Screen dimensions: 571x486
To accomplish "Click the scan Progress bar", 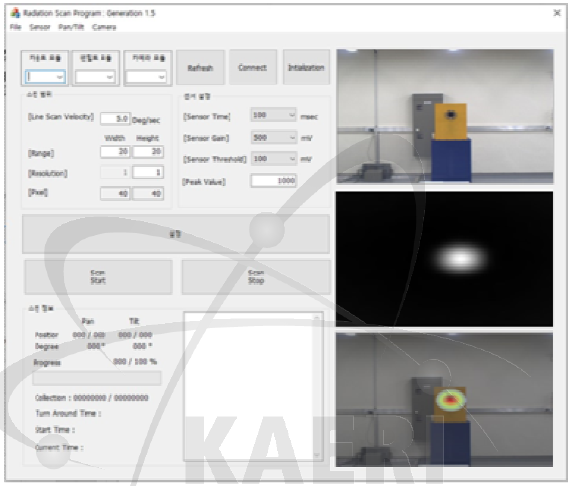I will tap(97, 379).
